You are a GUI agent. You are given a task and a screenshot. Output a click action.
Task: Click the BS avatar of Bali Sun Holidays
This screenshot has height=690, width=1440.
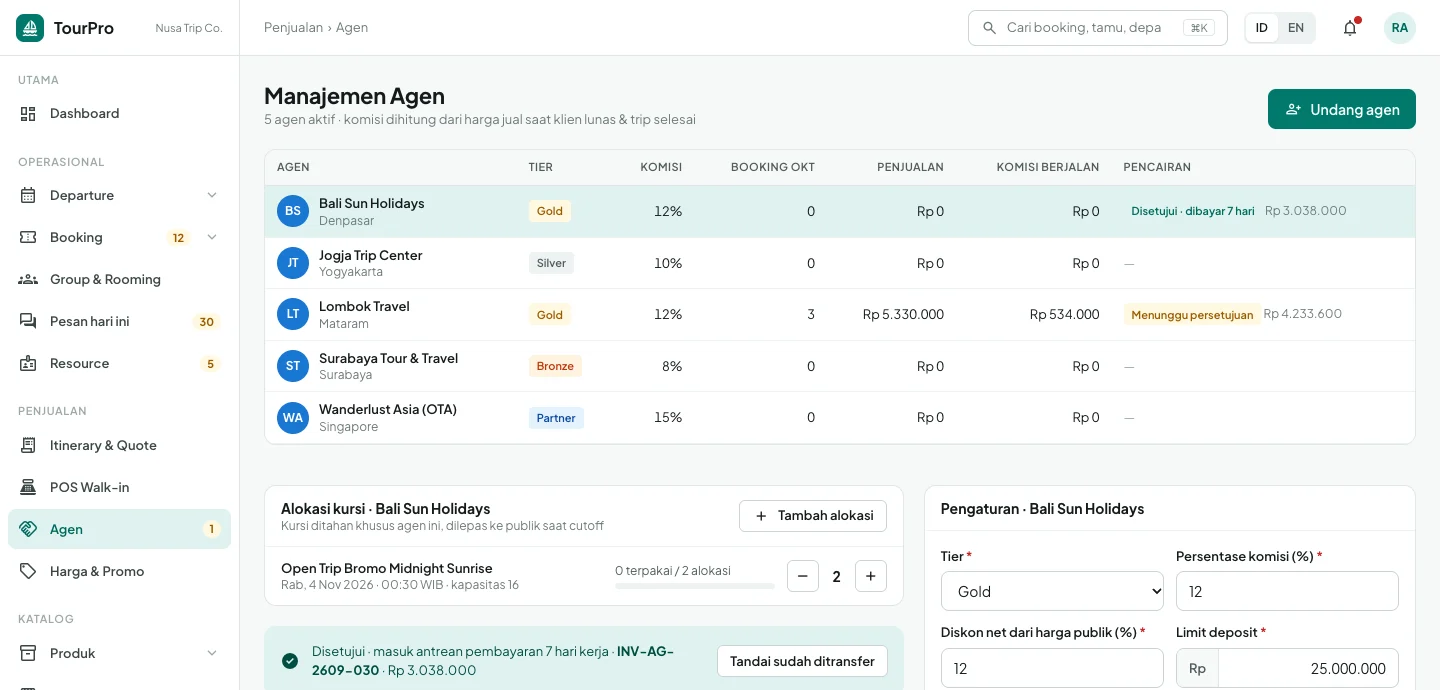click(293, 211)
